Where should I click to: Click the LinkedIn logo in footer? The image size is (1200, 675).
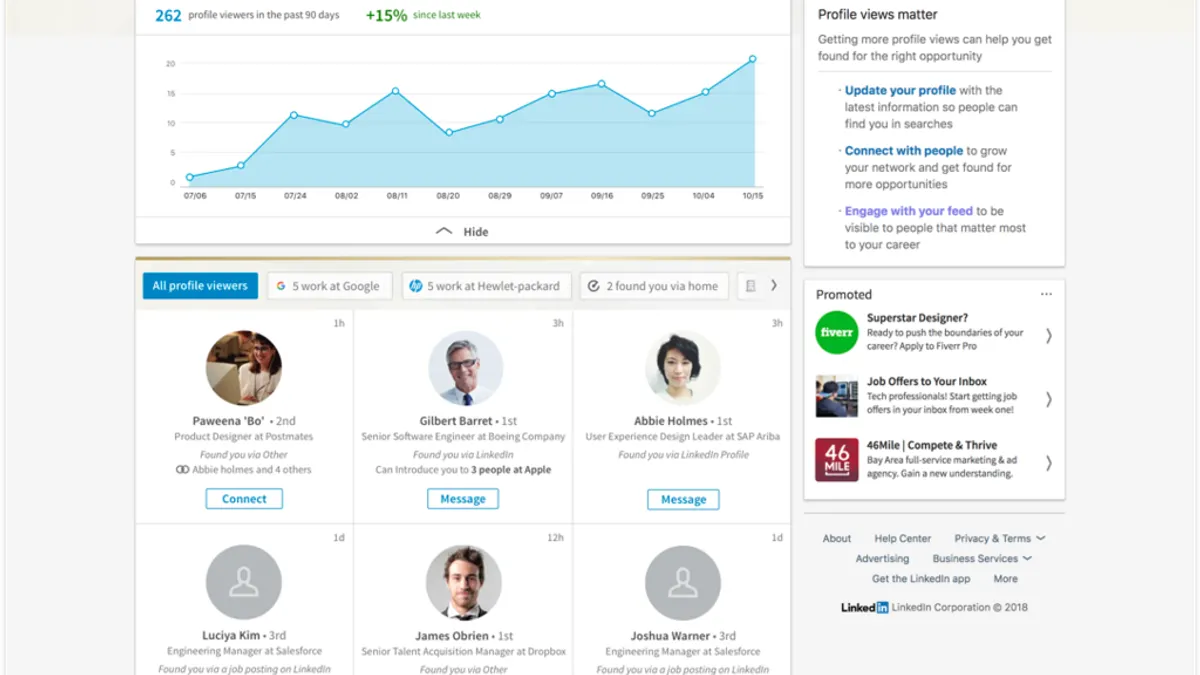[x=864, y=607]
